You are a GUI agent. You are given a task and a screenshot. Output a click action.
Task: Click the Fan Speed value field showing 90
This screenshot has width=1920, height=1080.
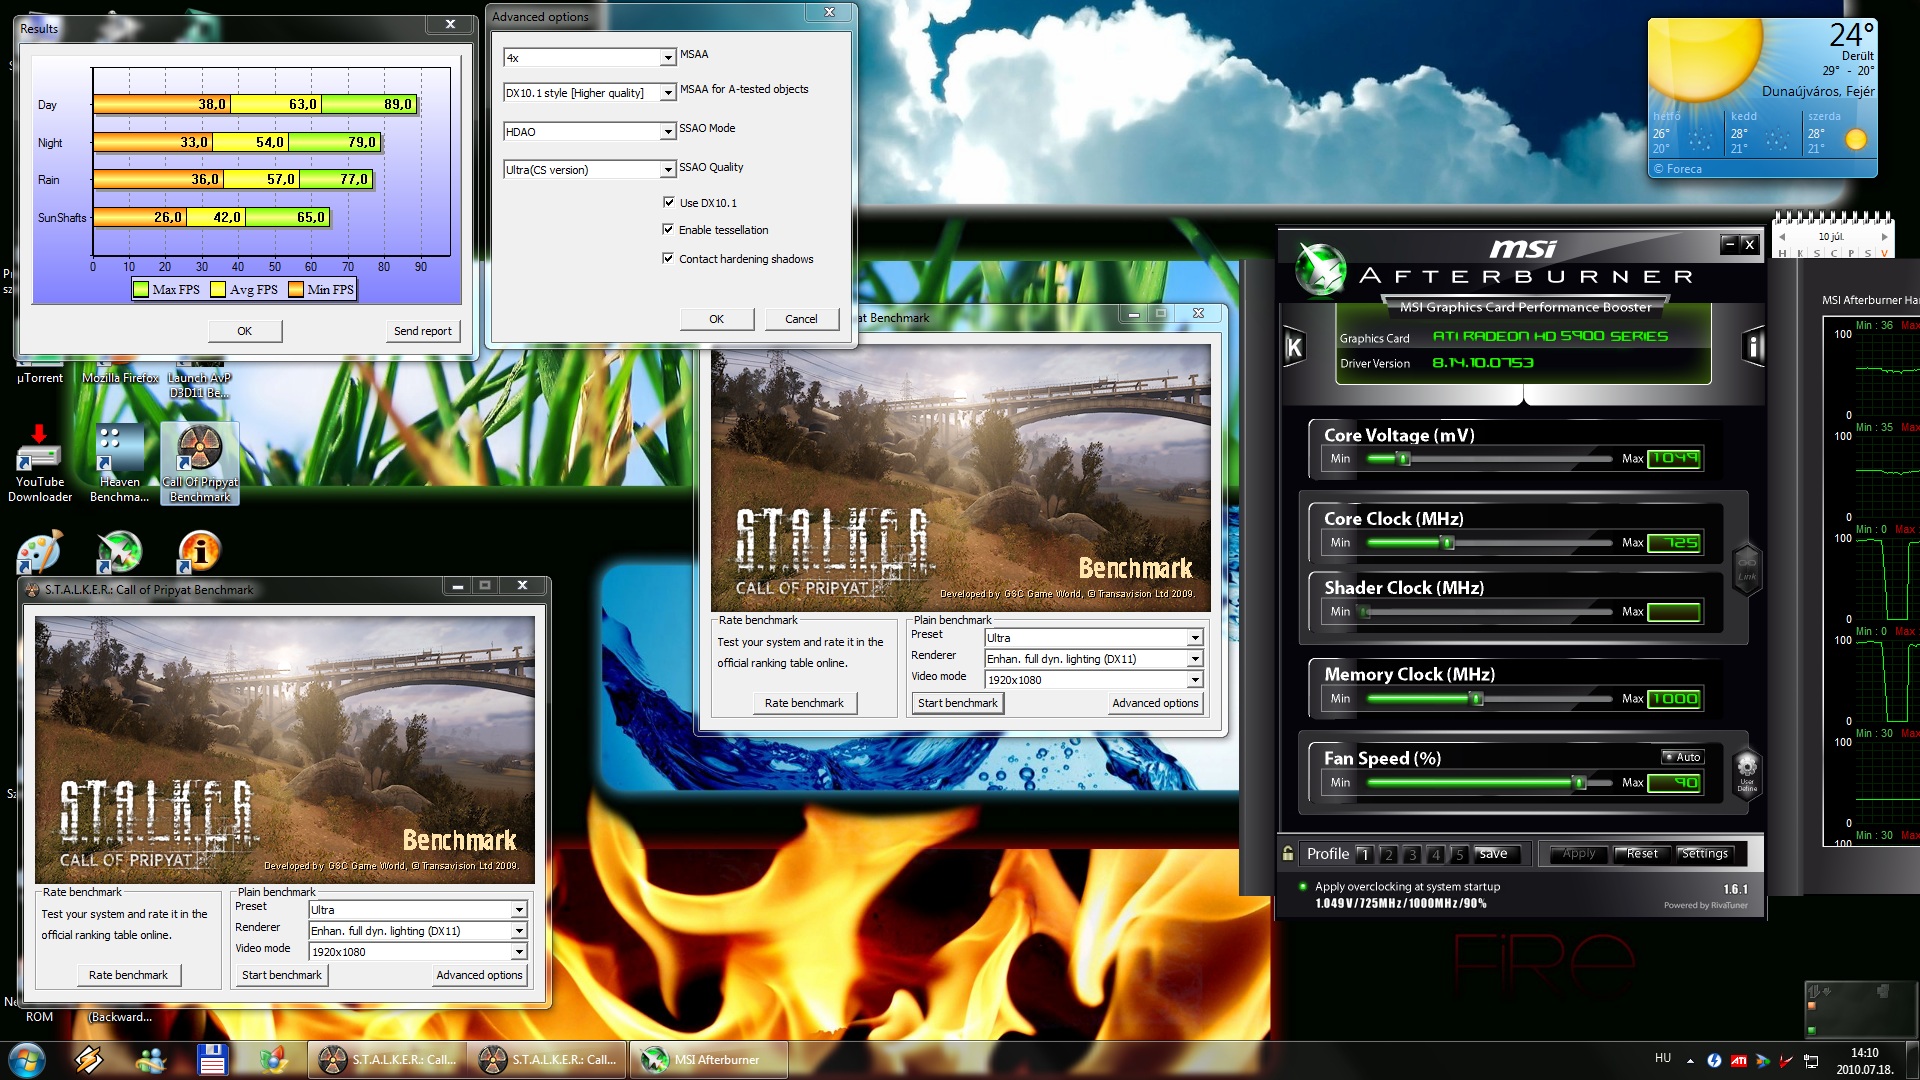pyautogui.click(x=1675, y=783)
